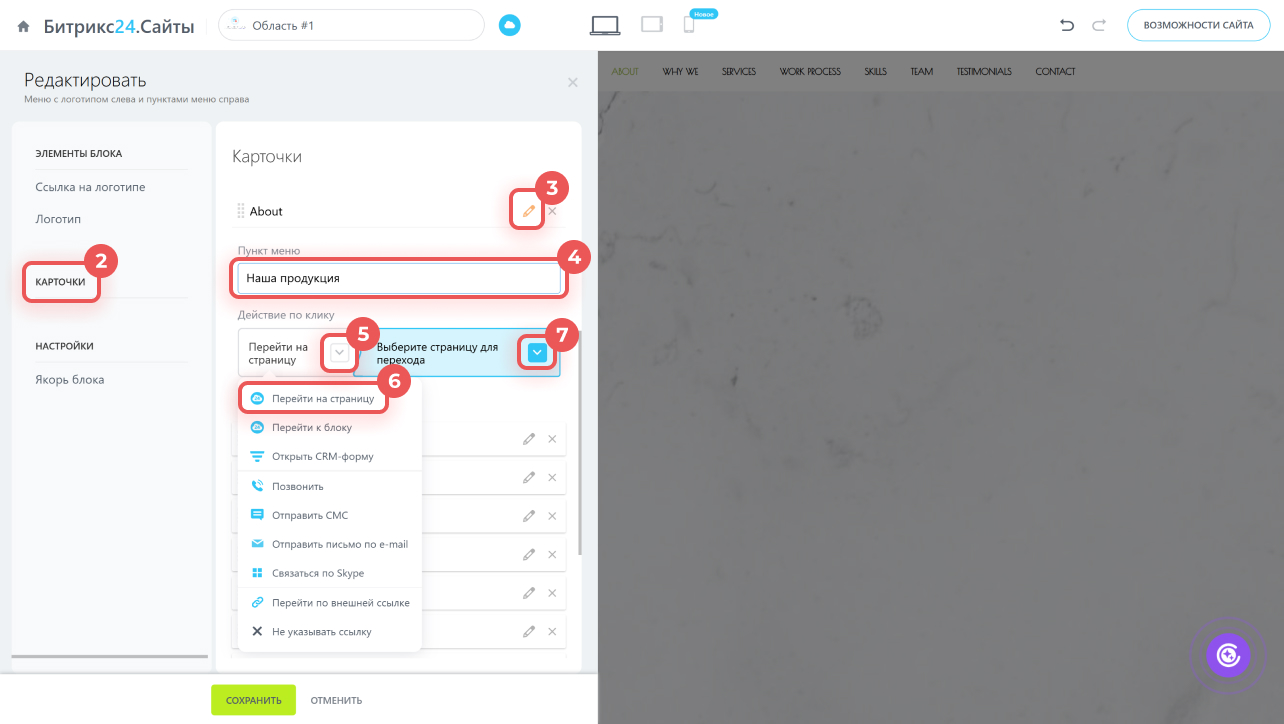Switch to desktop preview mode

point(606,25)
